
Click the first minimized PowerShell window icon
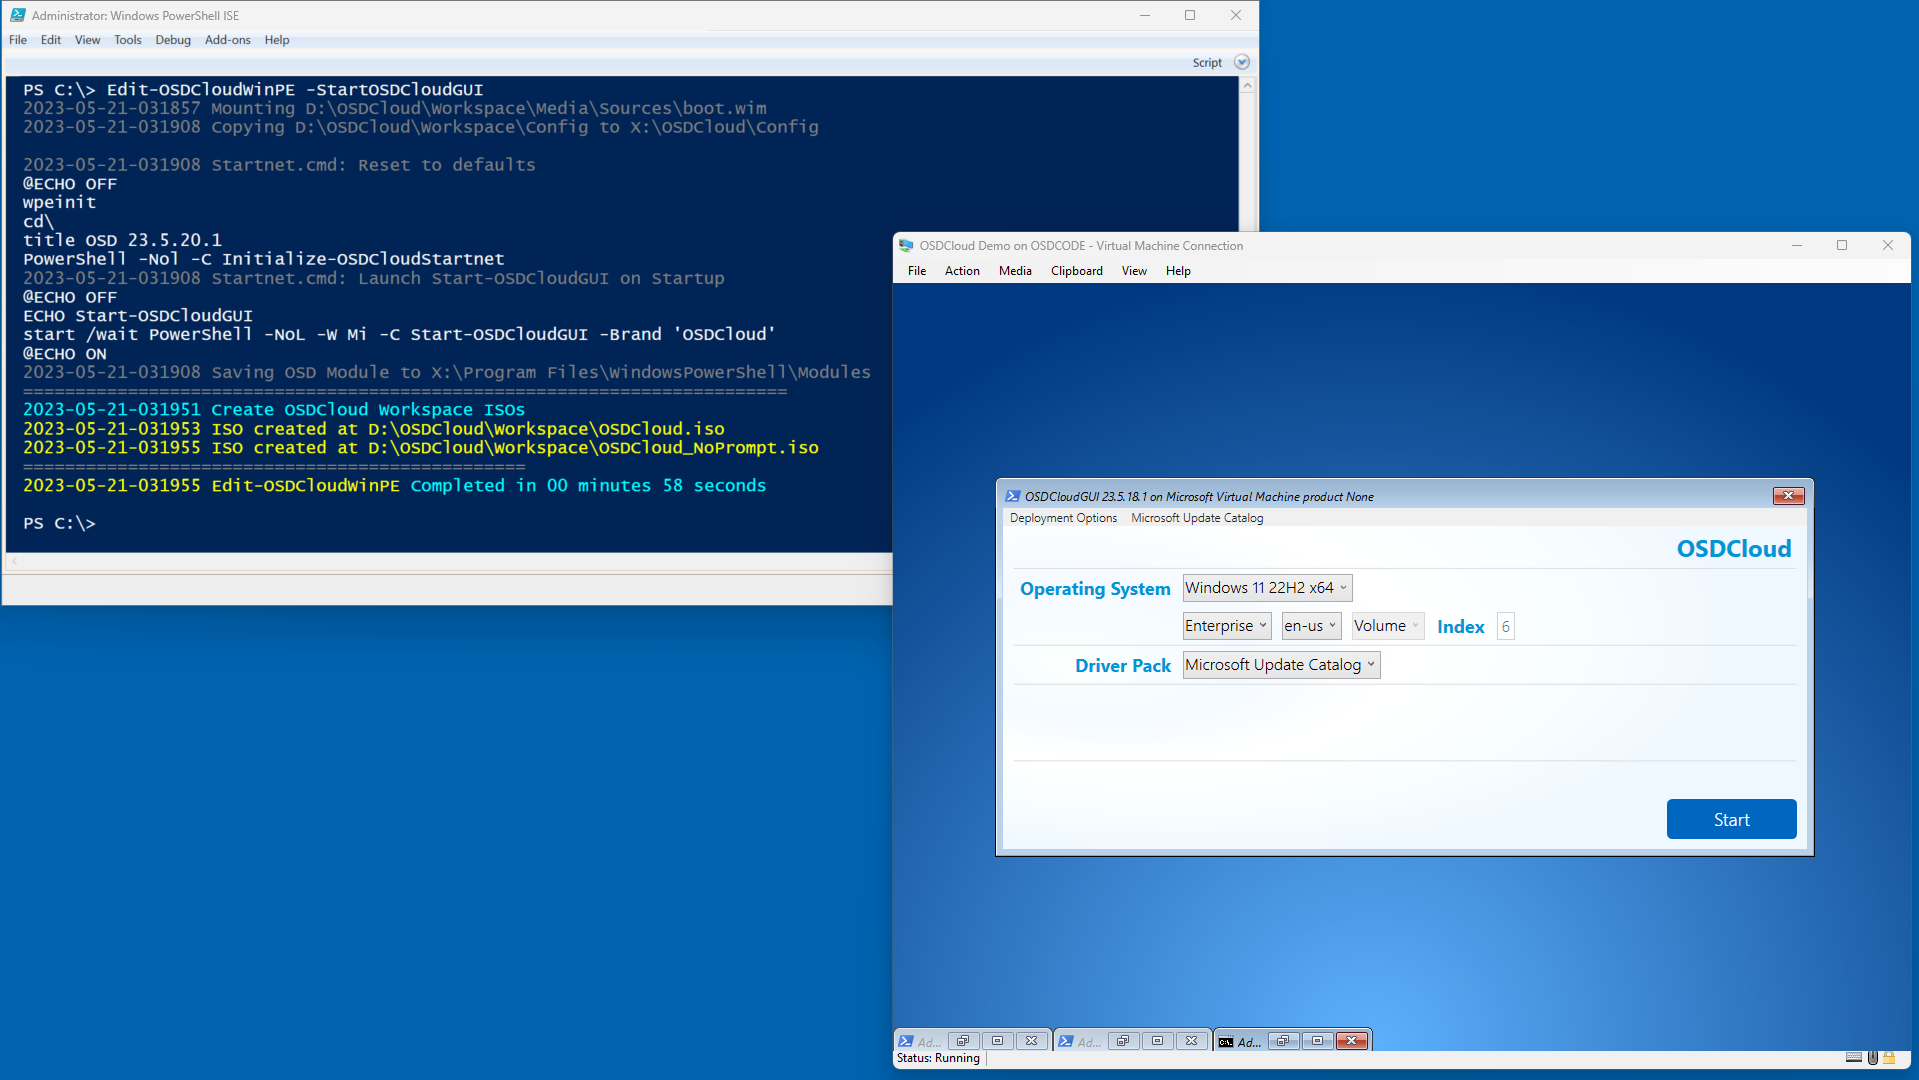906,1041
